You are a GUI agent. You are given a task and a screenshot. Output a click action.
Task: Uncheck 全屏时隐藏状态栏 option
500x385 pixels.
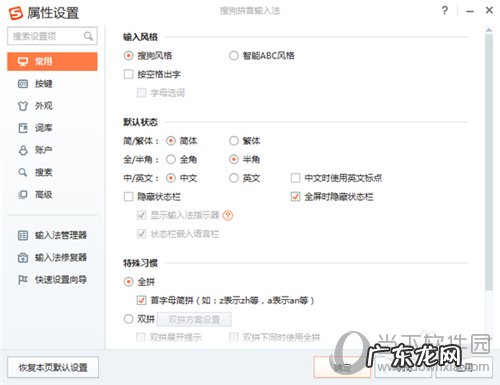click(x=295, y=197)
